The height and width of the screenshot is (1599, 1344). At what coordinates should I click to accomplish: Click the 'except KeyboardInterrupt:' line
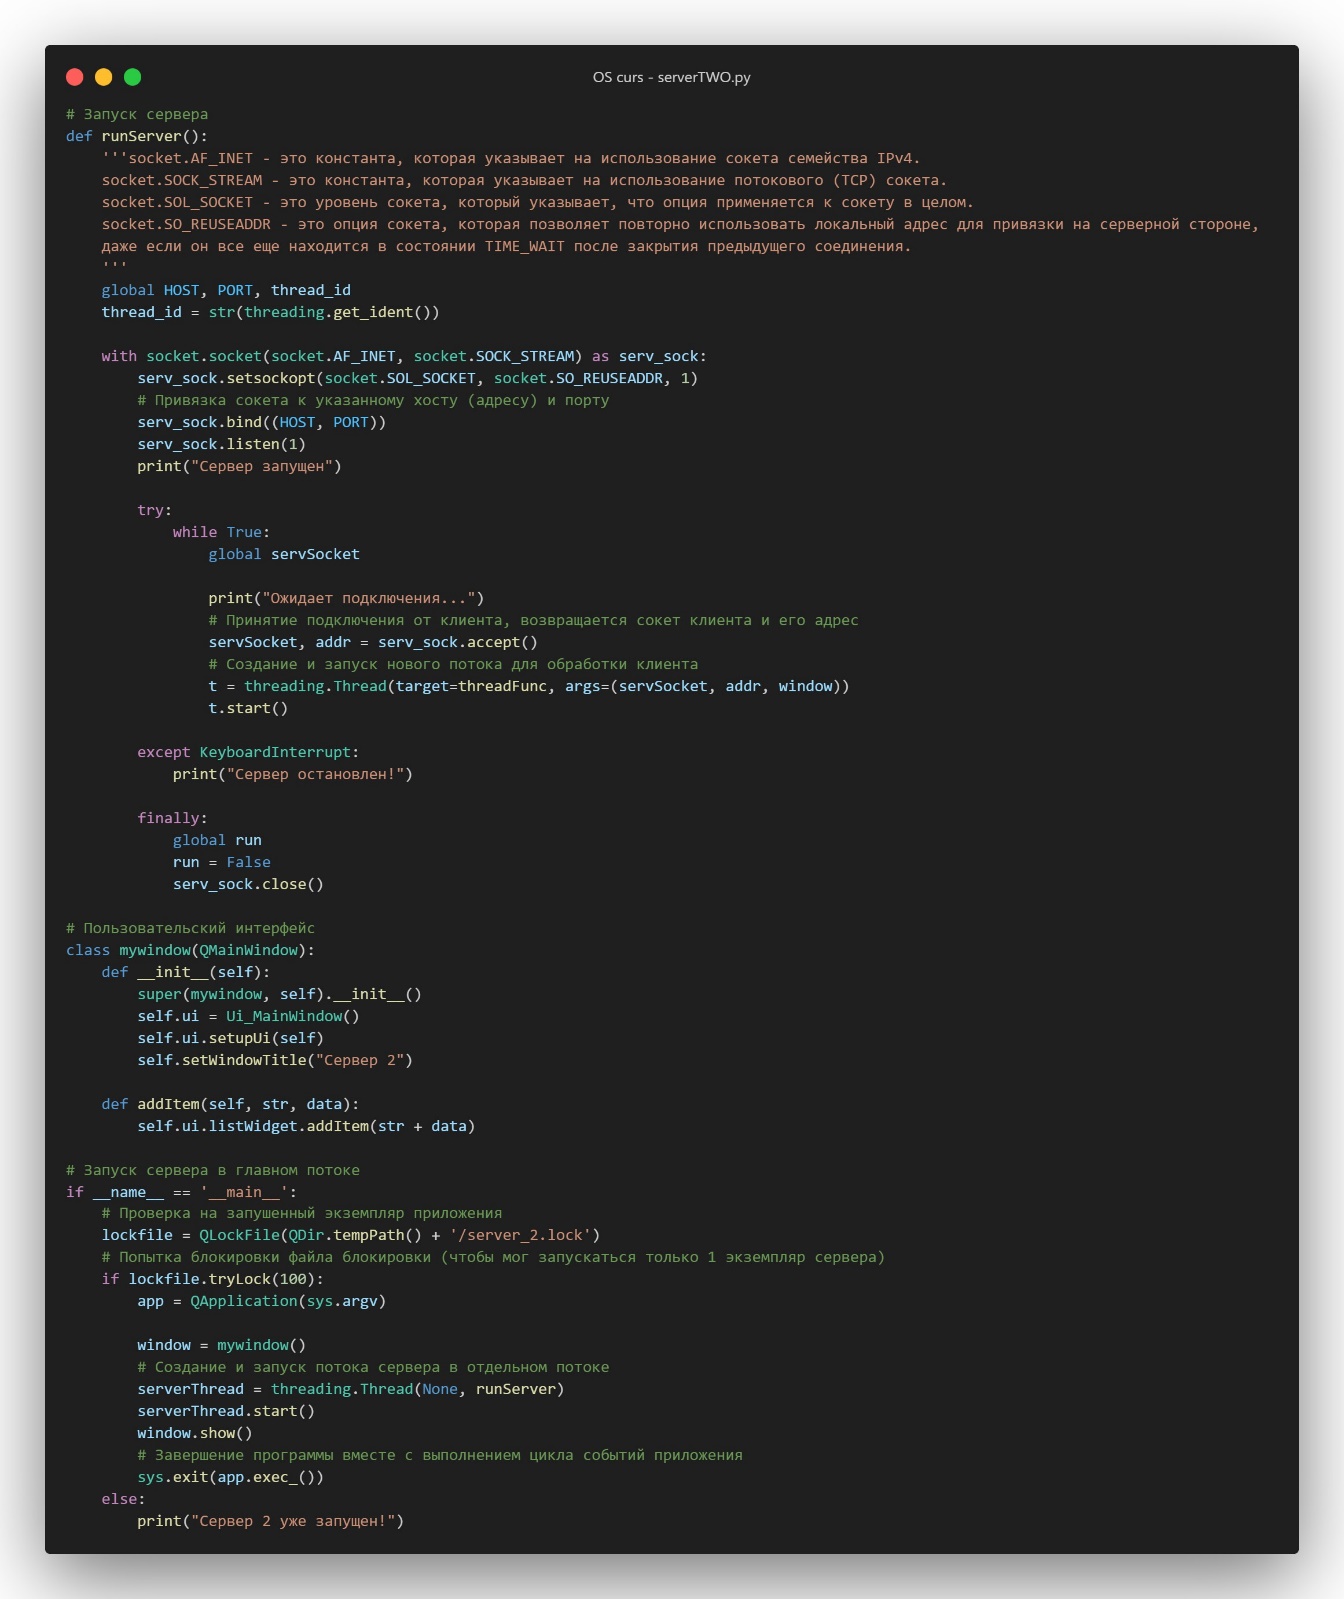pos(248,752)
